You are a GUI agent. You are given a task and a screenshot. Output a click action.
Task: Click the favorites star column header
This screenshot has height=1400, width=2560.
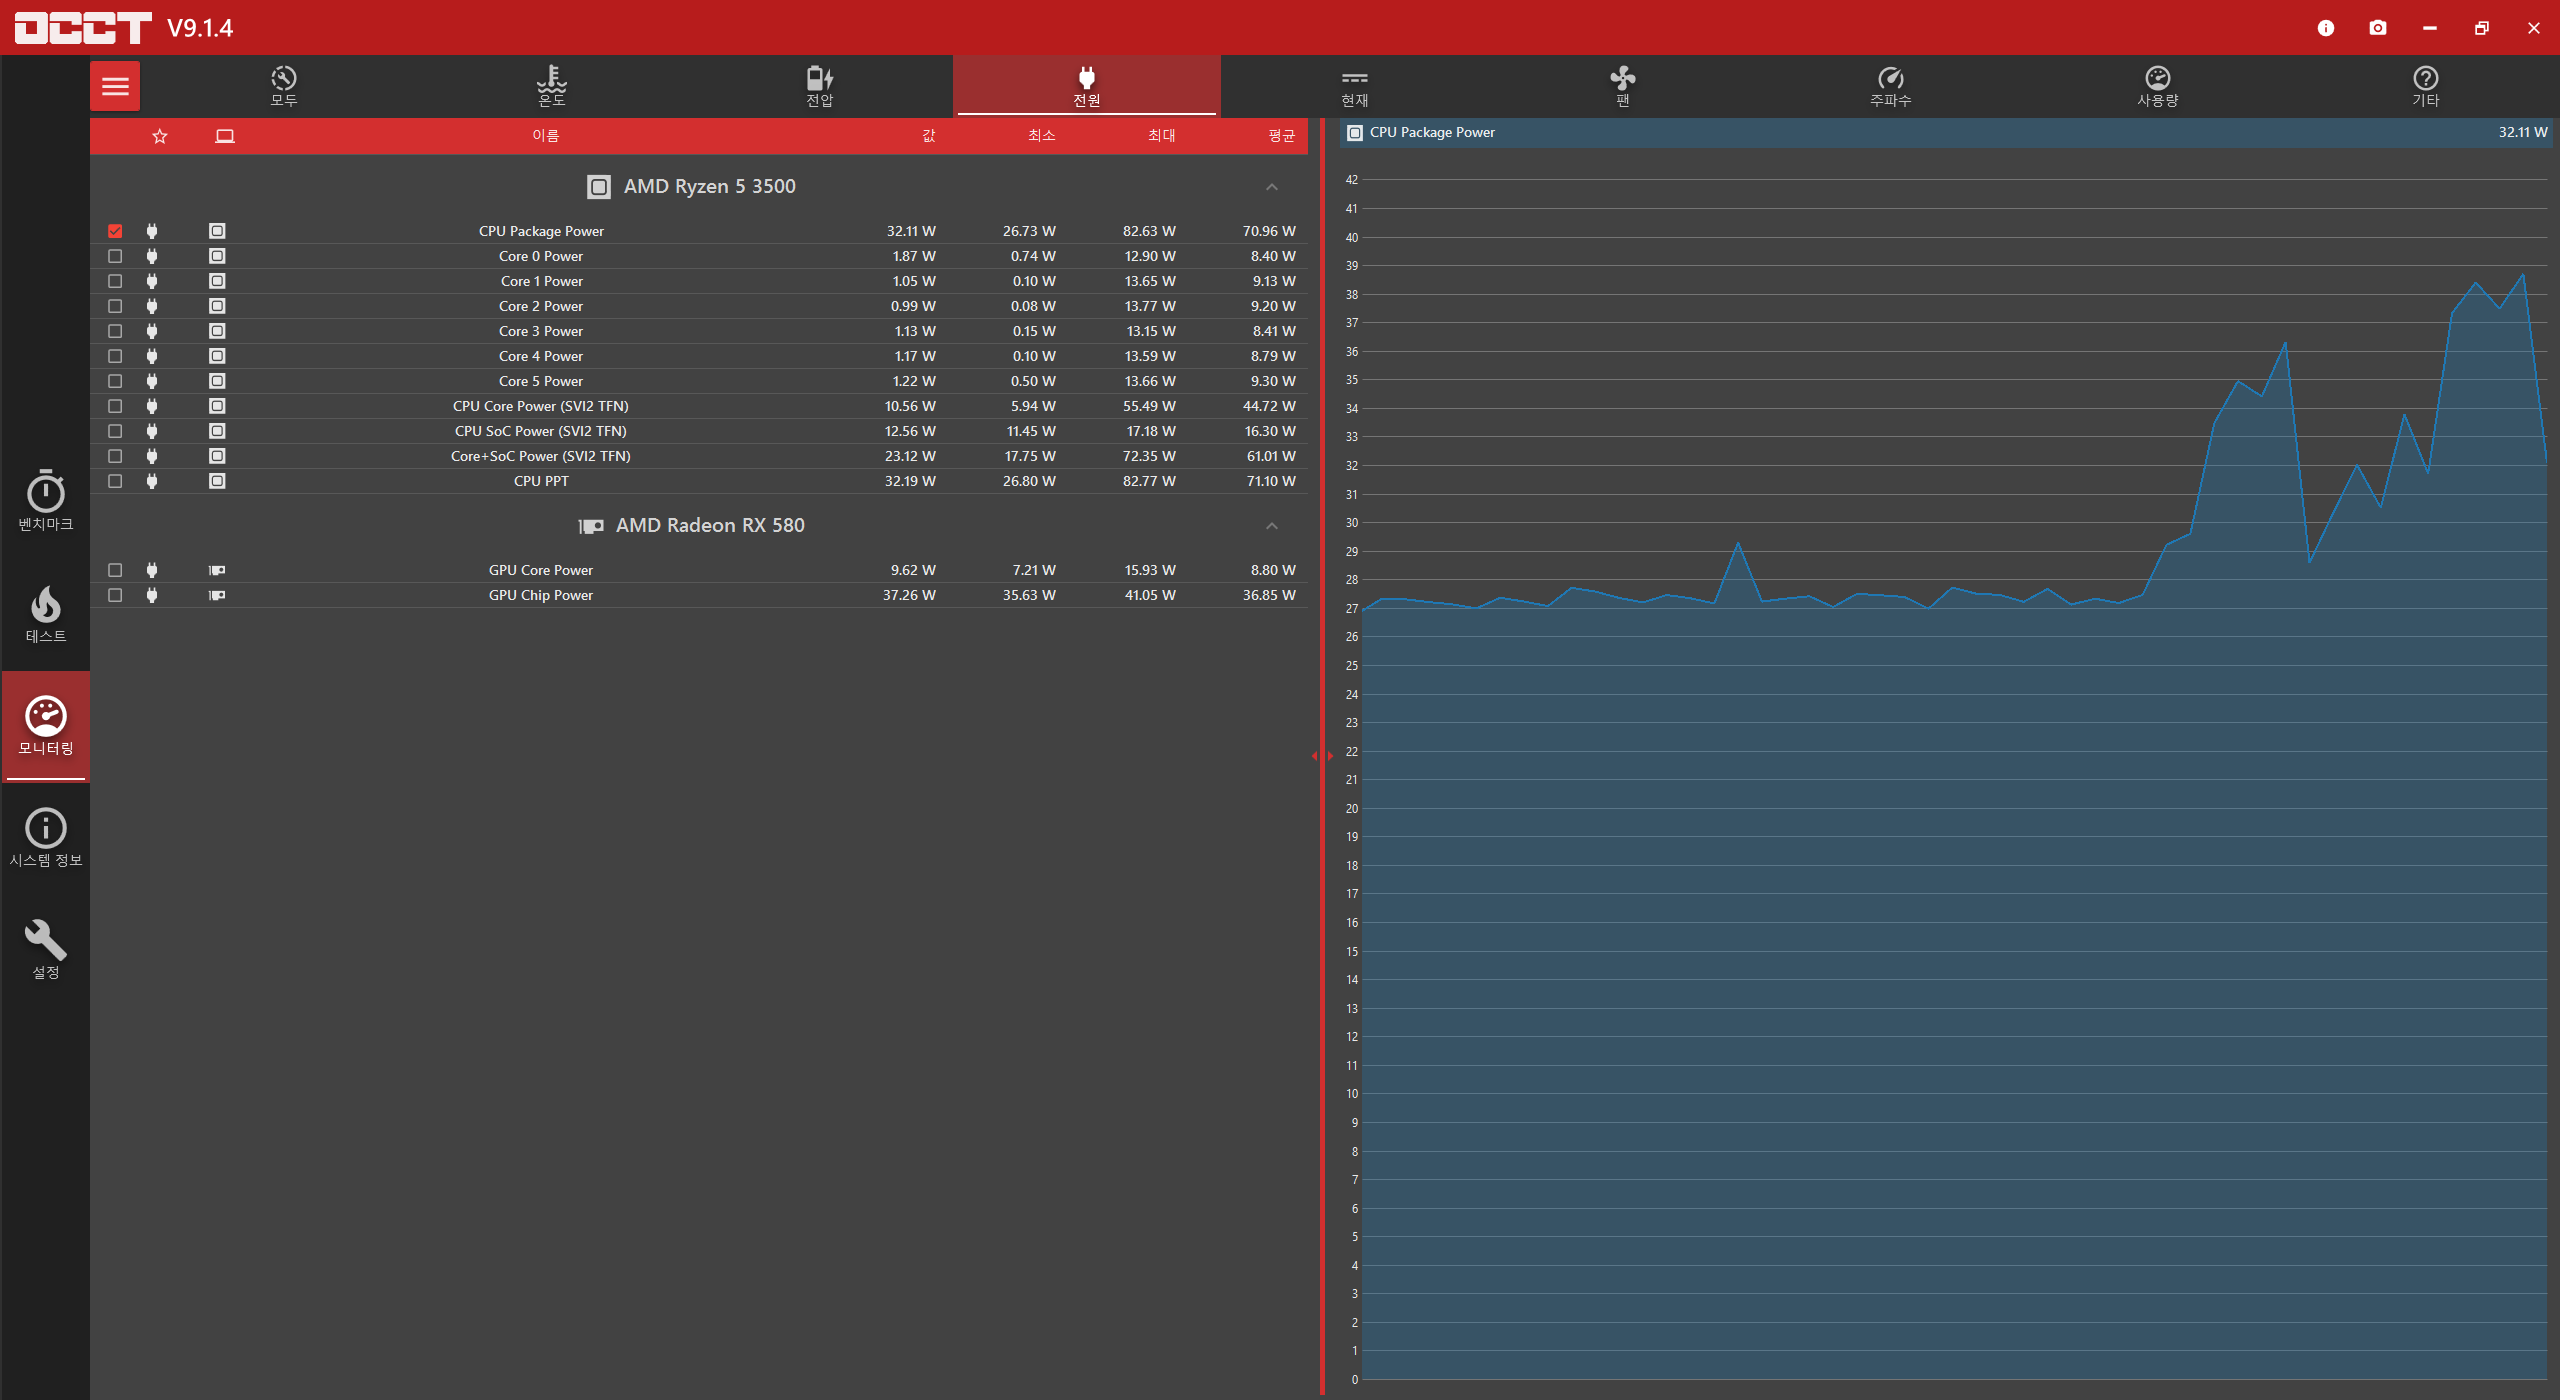[x=159, y=136]
